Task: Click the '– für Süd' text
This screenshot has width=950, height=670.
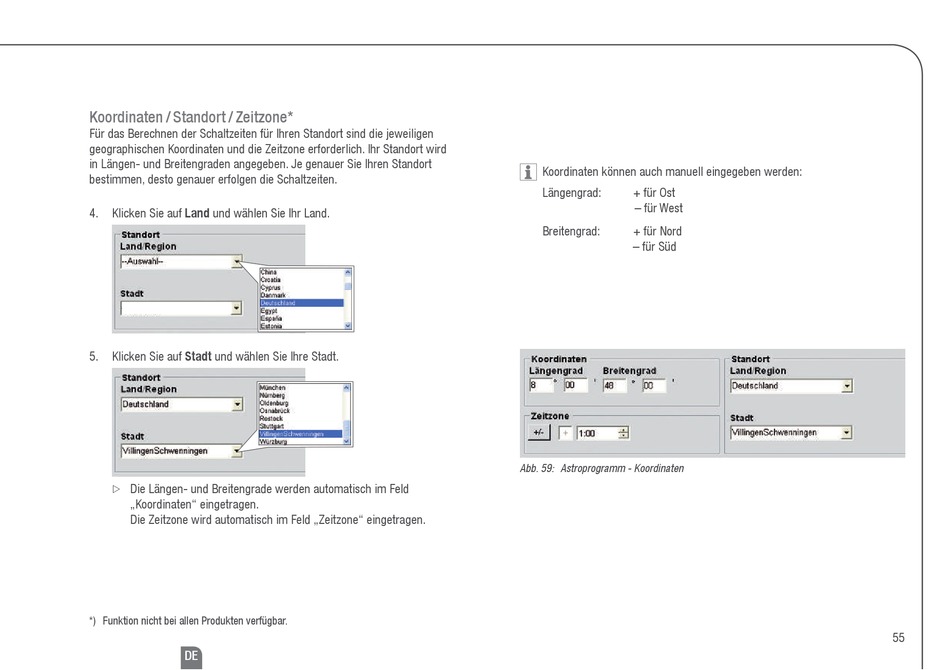Action: click(654, 247)
